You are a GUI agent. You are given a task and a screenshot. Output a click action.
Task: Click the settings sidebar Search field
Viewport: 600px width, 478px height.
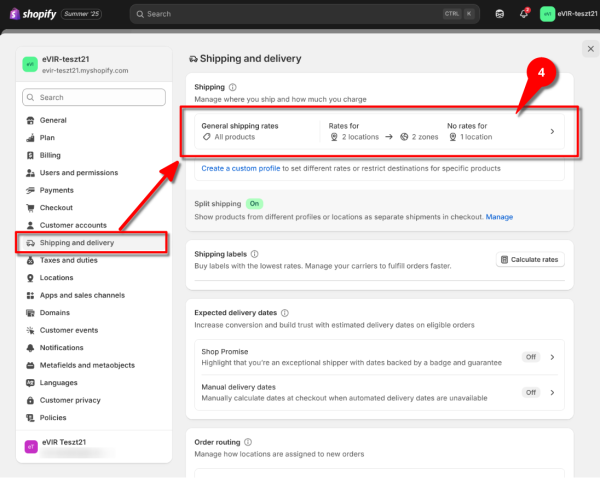[x=93, y=98]
